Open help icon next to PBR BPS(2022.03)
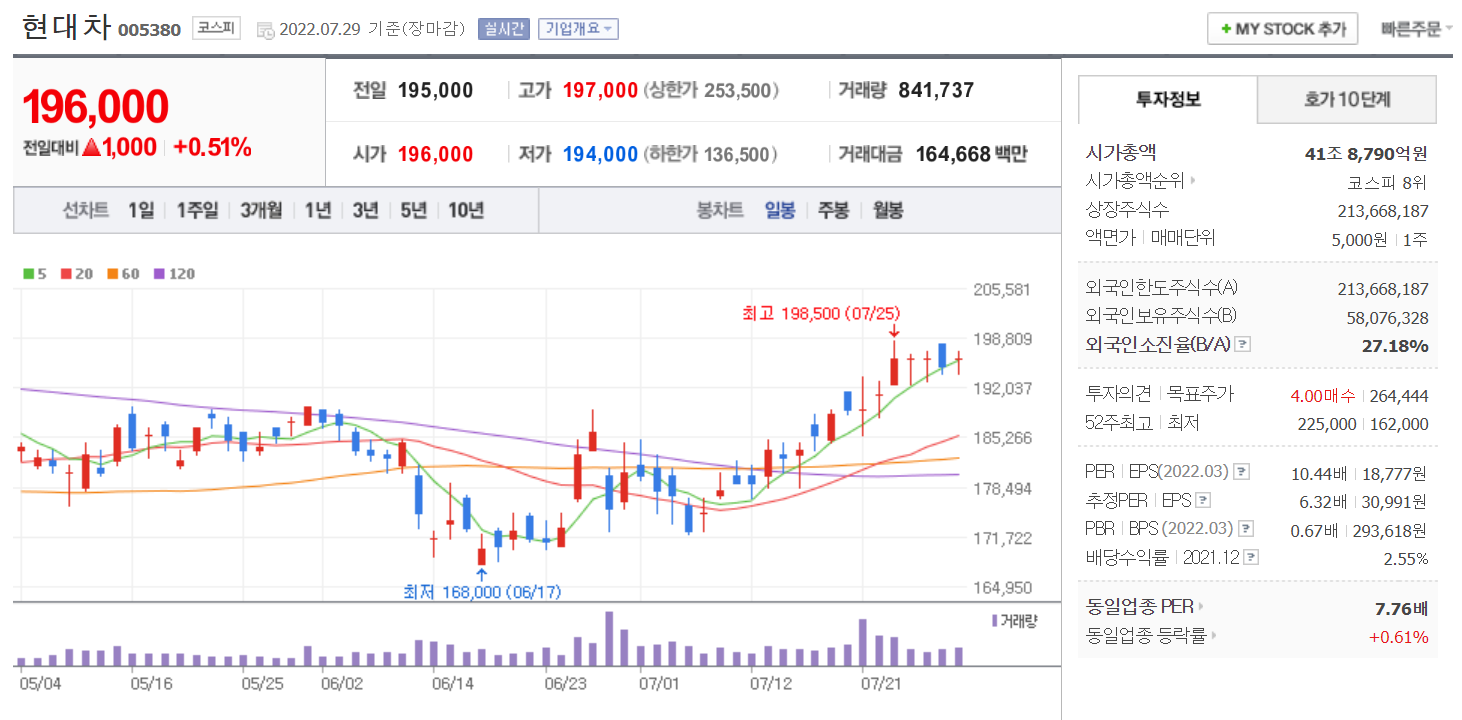1462x720 pixels. click(x=1245, y=529)
